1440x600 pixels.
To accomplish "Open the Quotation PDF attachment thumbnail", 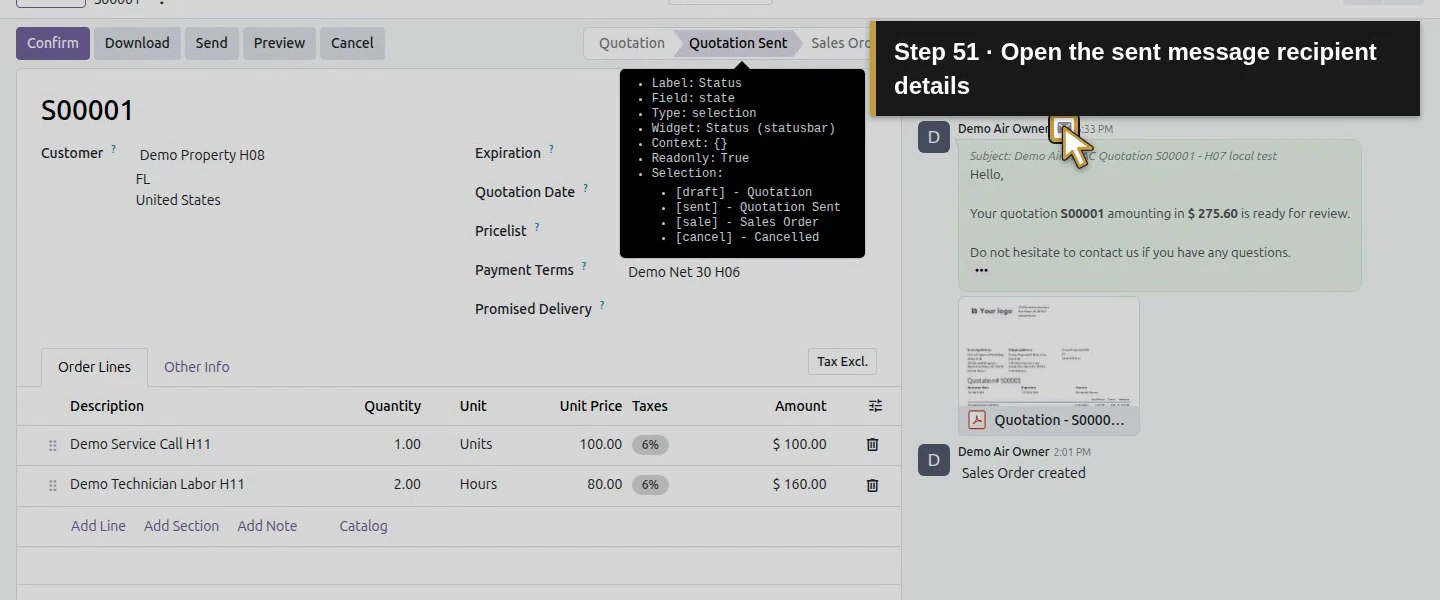I will tap(1048, 352).
